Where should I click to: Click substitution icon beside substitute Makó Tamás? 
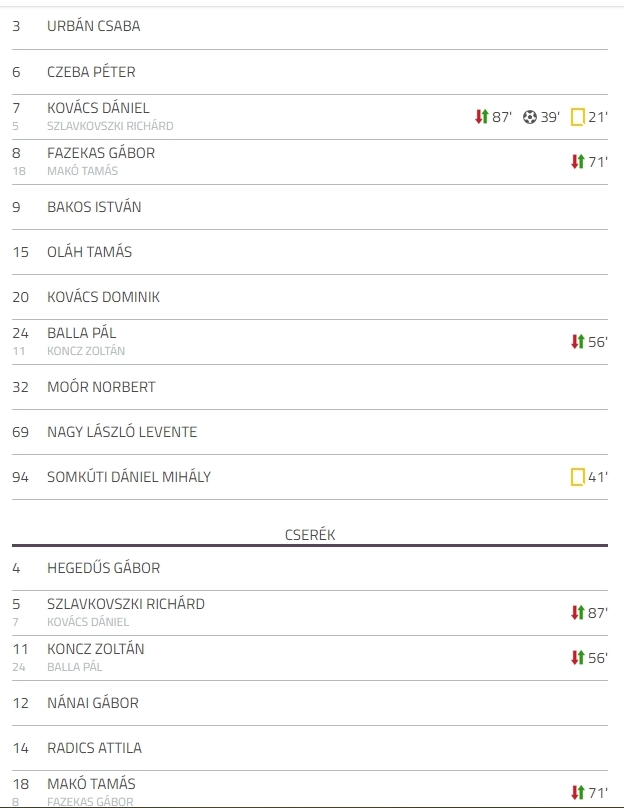click(x=578, y=793)
